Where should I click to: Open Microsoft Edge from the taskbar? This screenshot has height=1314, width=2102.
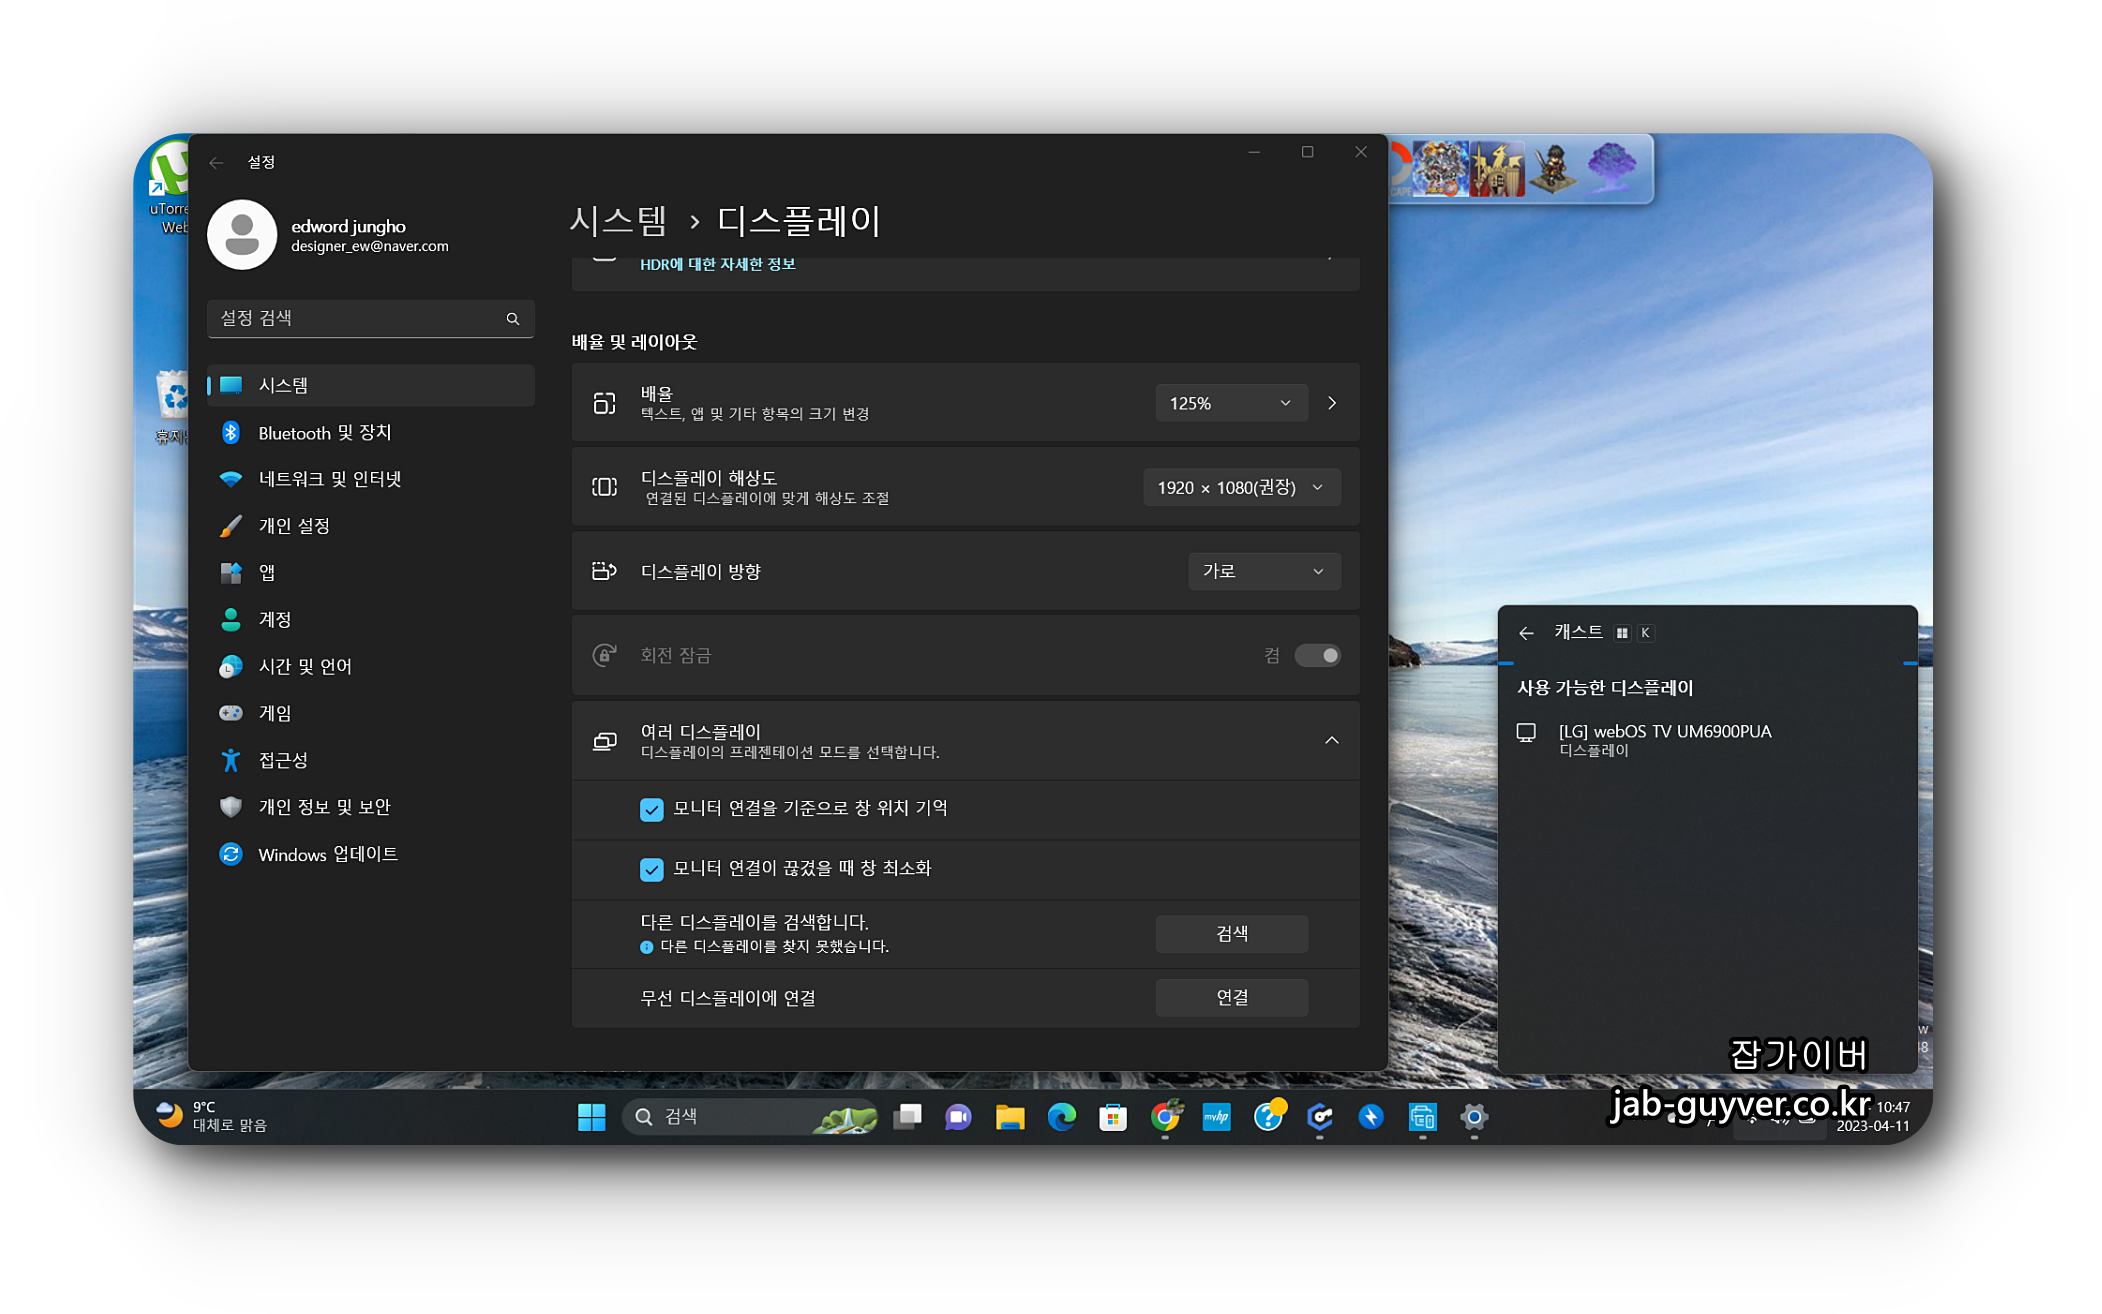1061,1117
